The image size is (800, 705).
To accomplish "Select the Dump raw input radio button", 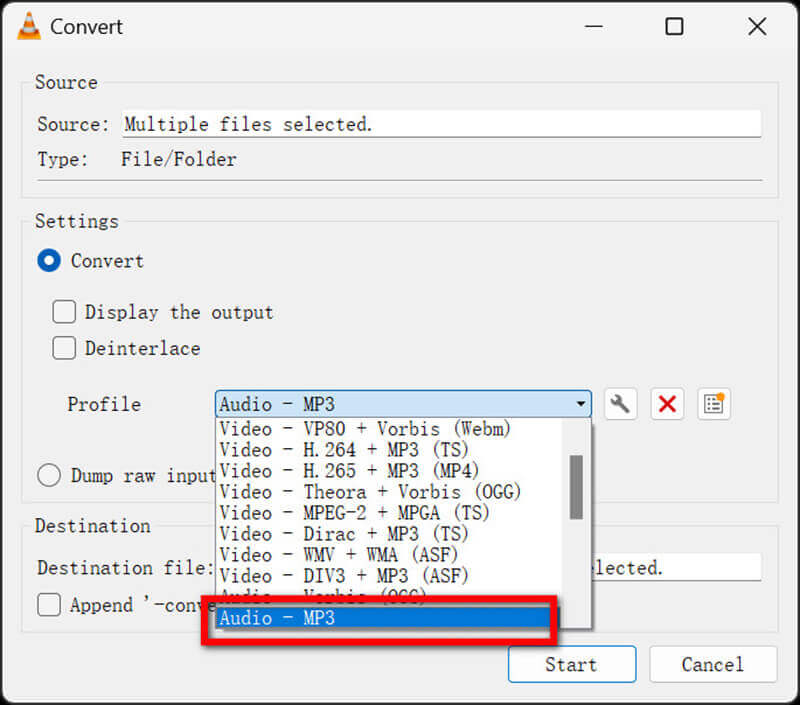I will (49, 475).
